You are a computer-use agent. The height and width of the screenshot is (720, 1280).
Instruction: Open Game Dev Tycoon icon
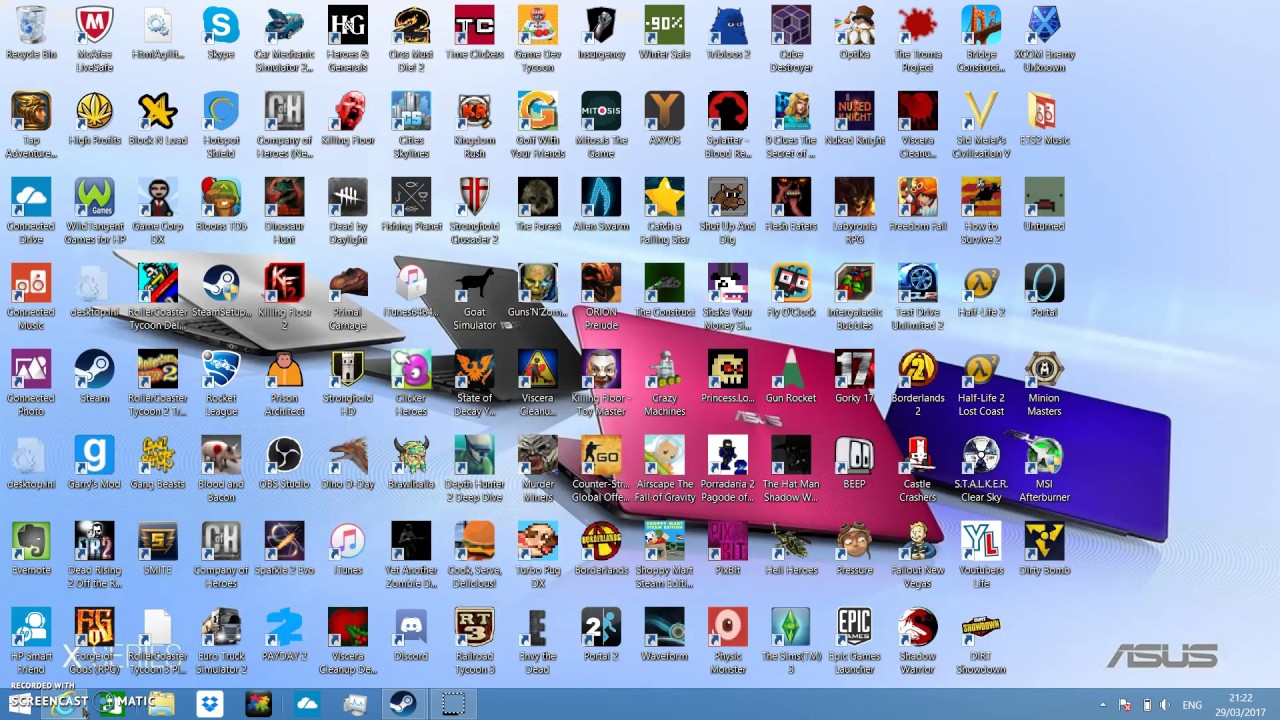[538, 39]
